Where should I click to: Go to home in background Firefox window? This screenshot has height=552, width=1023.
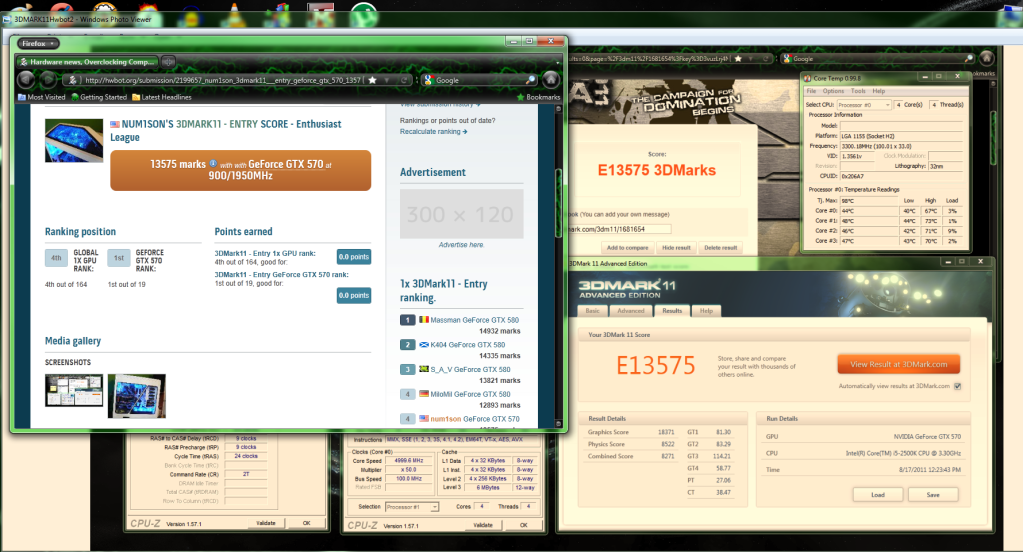987,58
